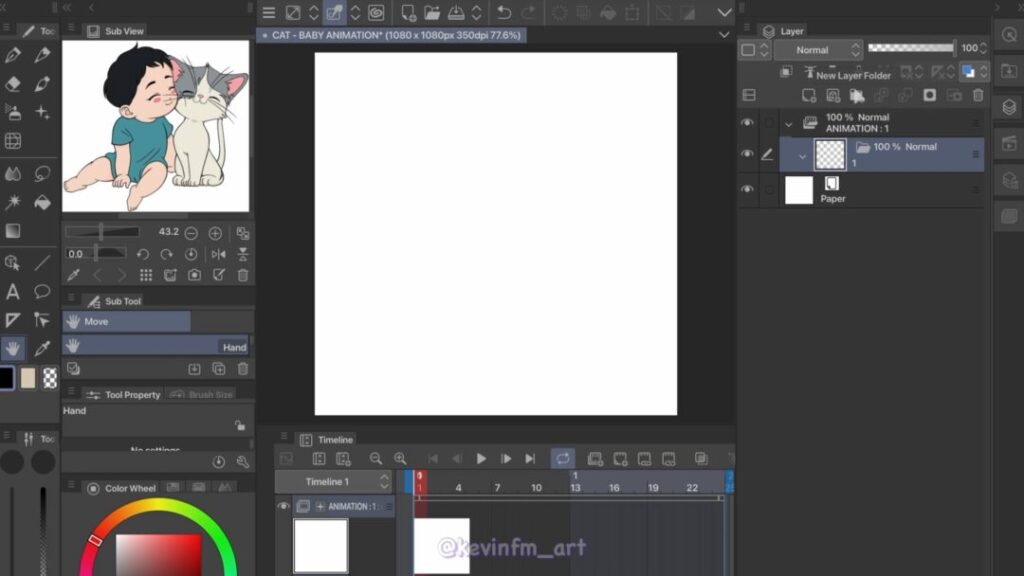Toggle loop playback in the timeline

(x=563, y=458)
